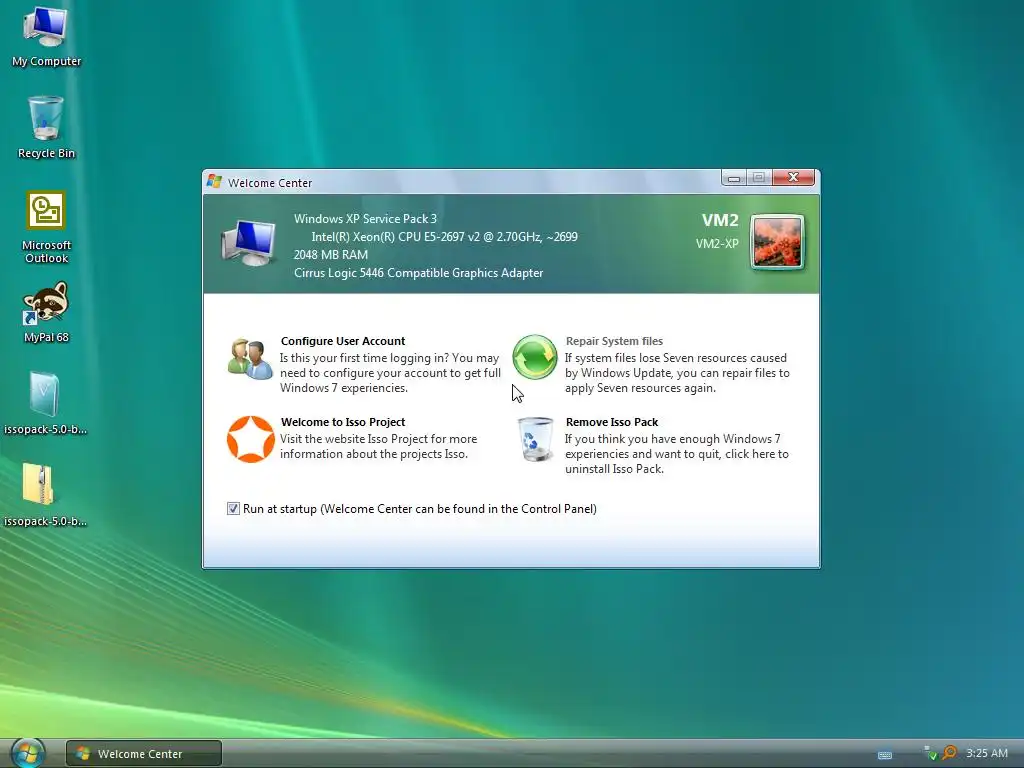Minimize the Welcome Center window

(734, 178)
